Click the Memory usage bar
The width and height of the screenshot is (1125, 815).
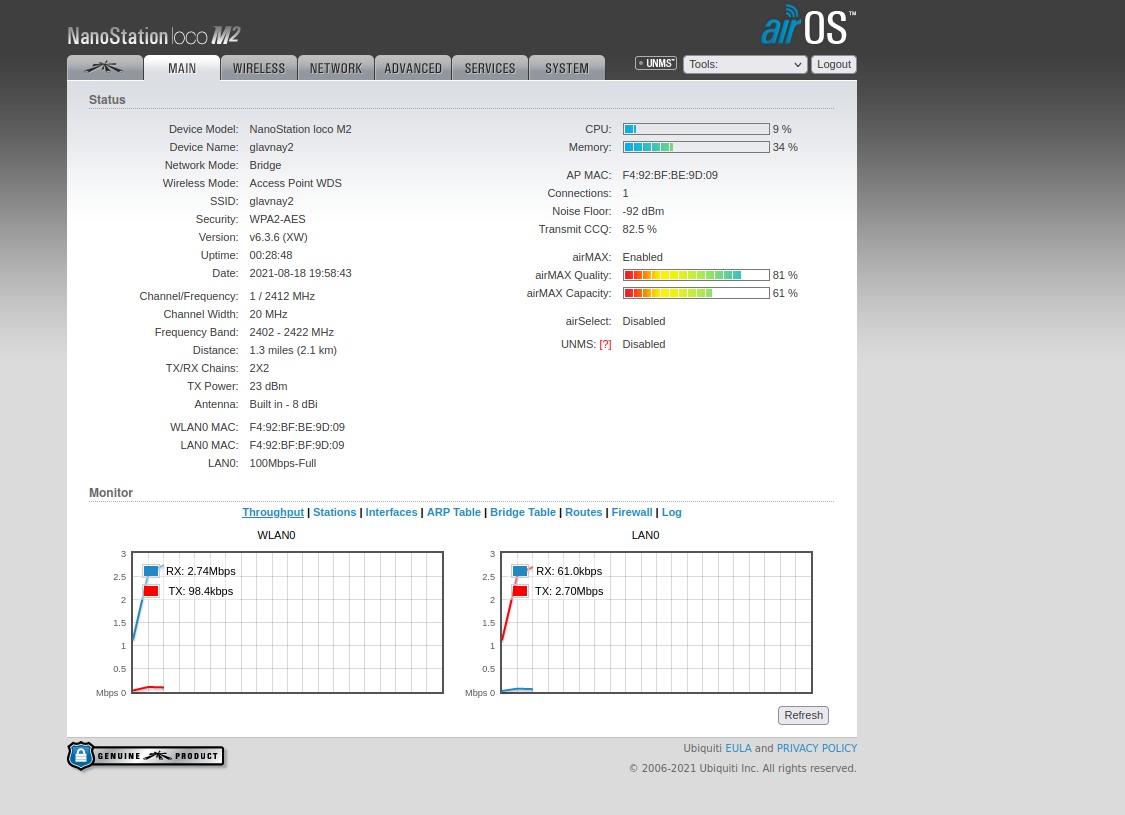click(696, 147)
